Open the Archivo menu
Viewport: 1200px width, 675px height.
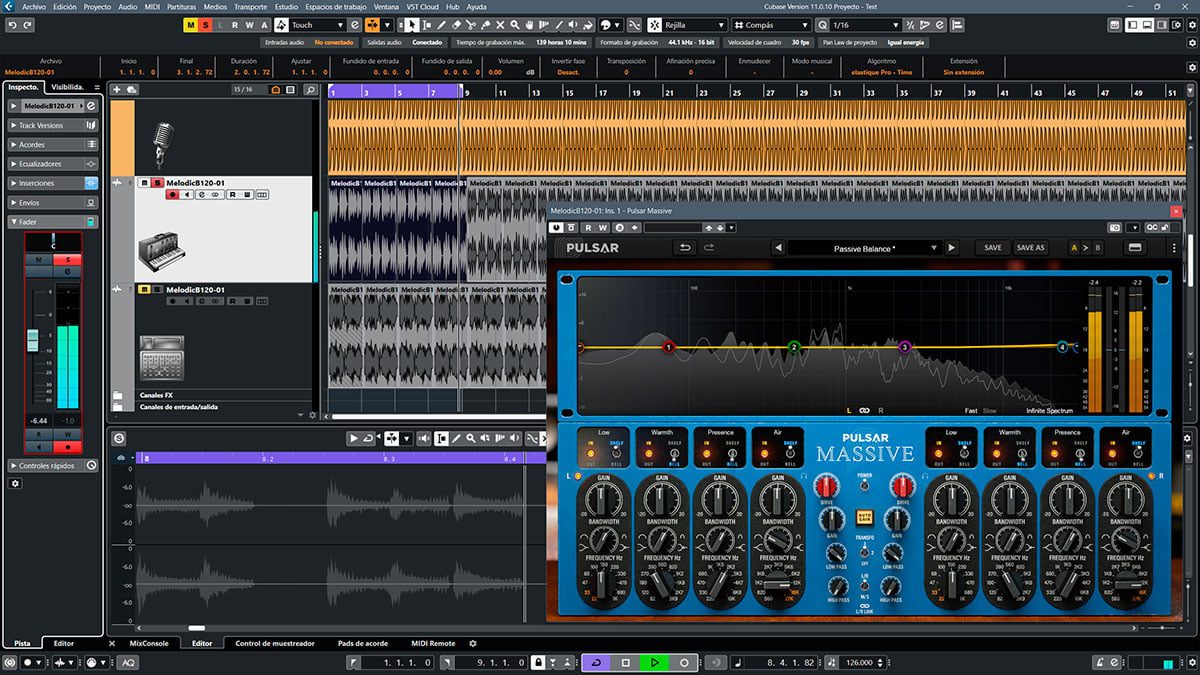click(34, 6)
